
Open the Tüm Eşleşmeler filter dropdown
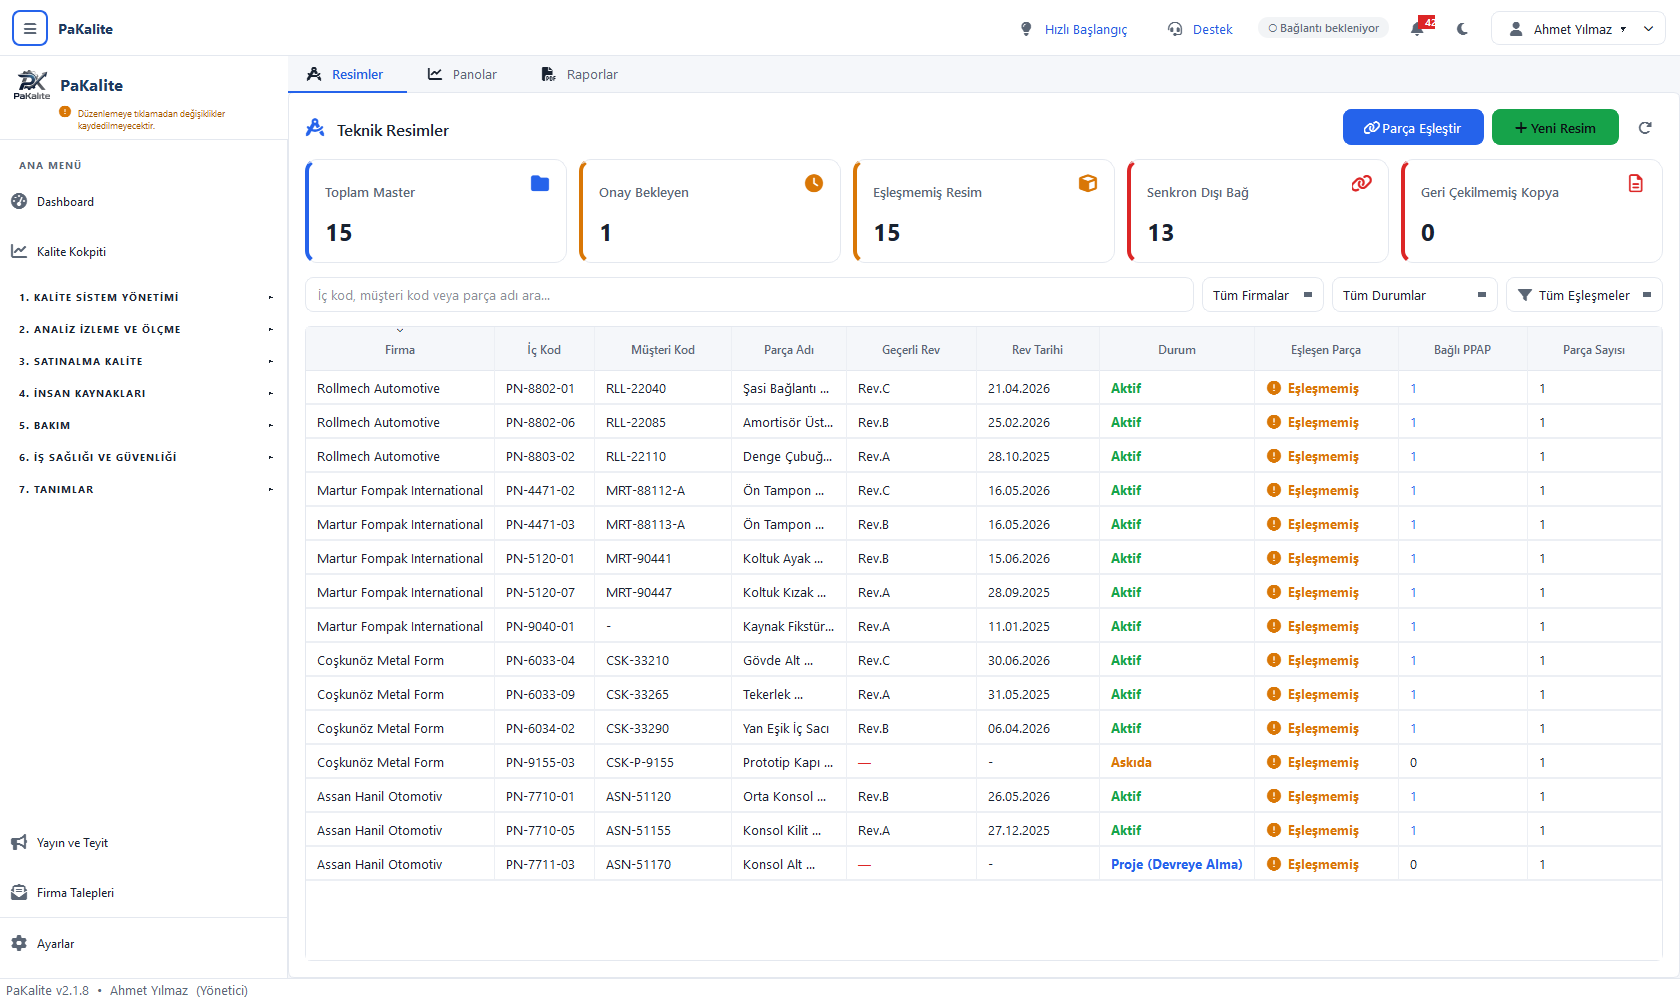point(1584,295)
